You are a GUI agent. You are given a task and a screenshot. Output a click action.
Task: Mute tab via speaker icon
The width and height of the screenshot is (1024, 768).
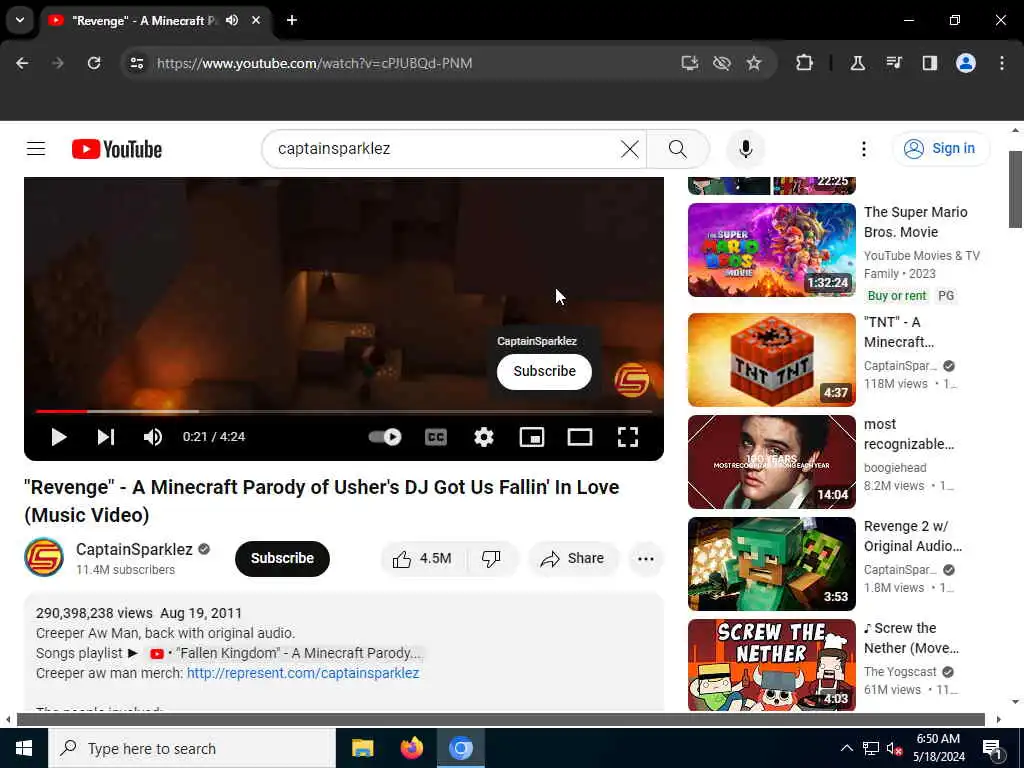232,20
